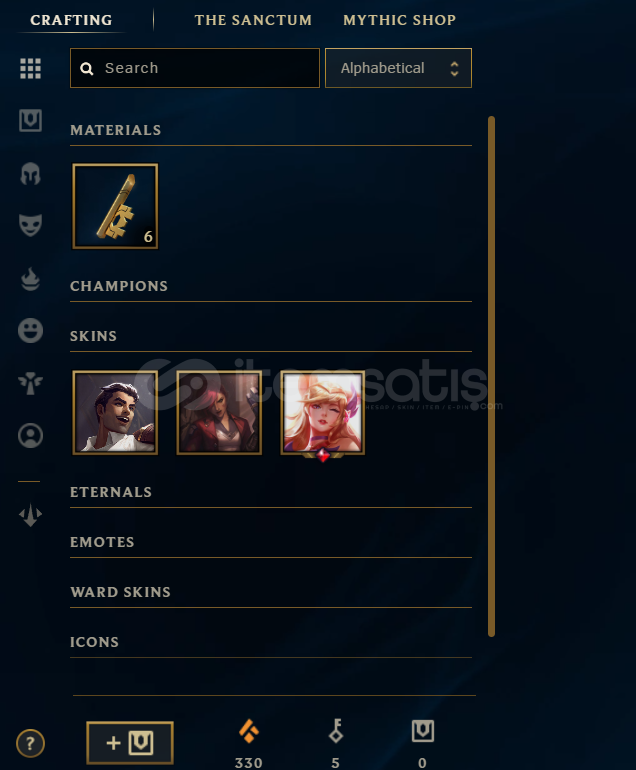Filter loot by summoner icons category

(x=30, y=436)
